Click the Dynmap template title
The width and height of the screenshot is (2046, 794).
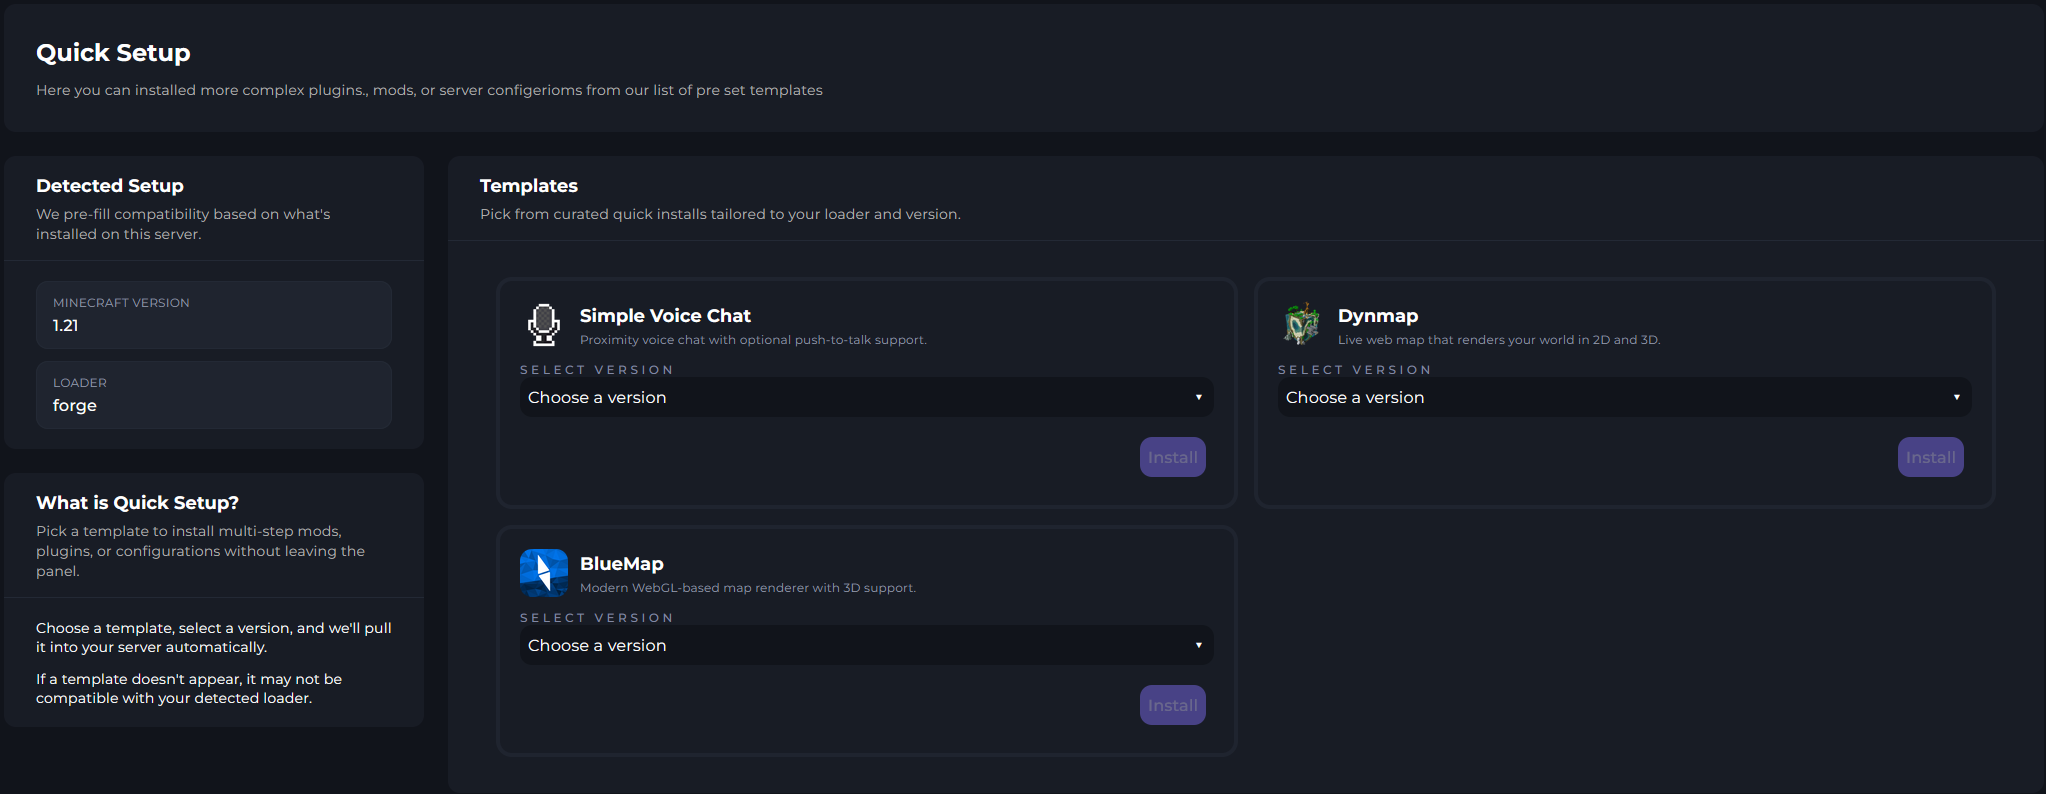tap(1377, 316)
